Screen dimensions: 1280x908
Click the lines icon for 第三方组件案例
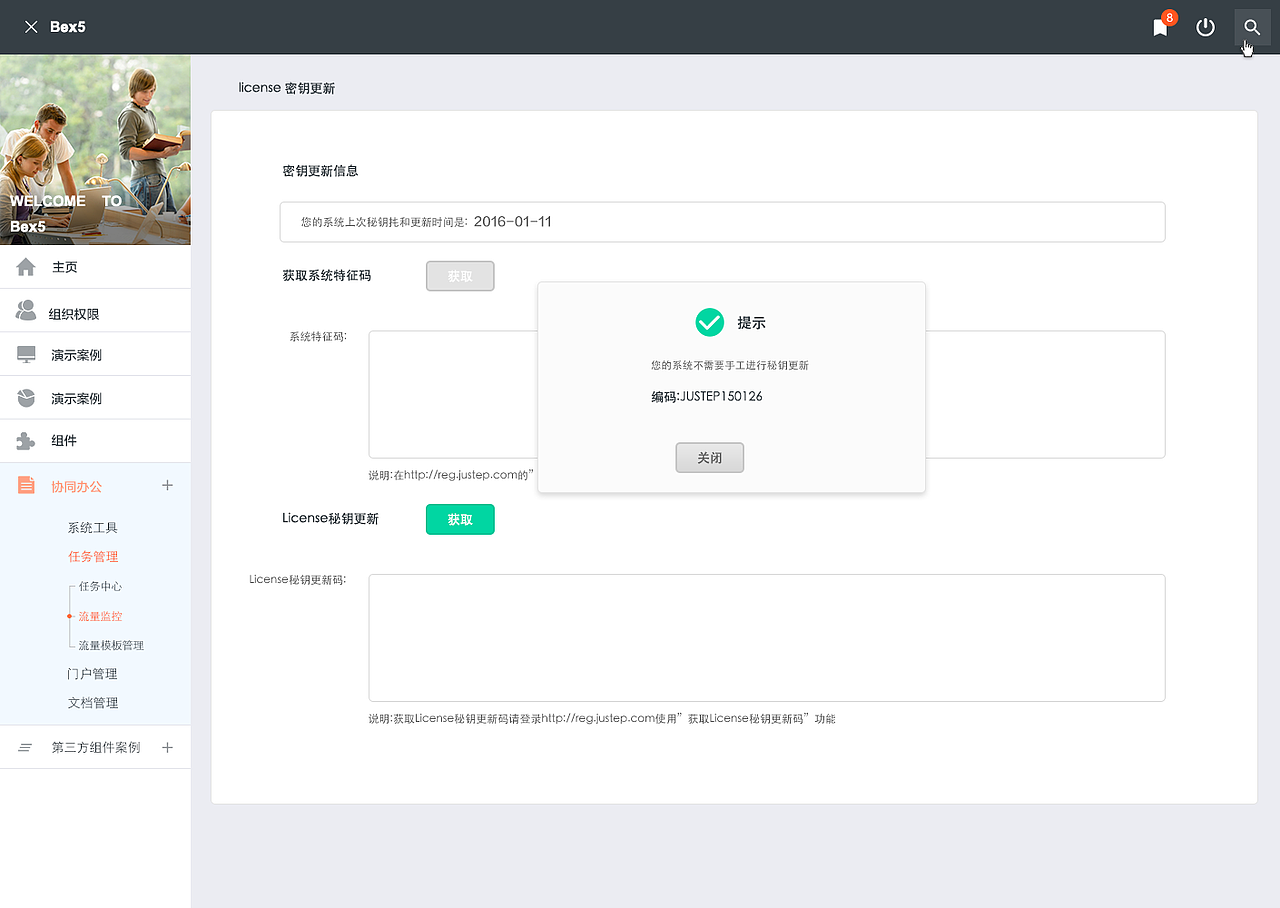tap(26, 748)
